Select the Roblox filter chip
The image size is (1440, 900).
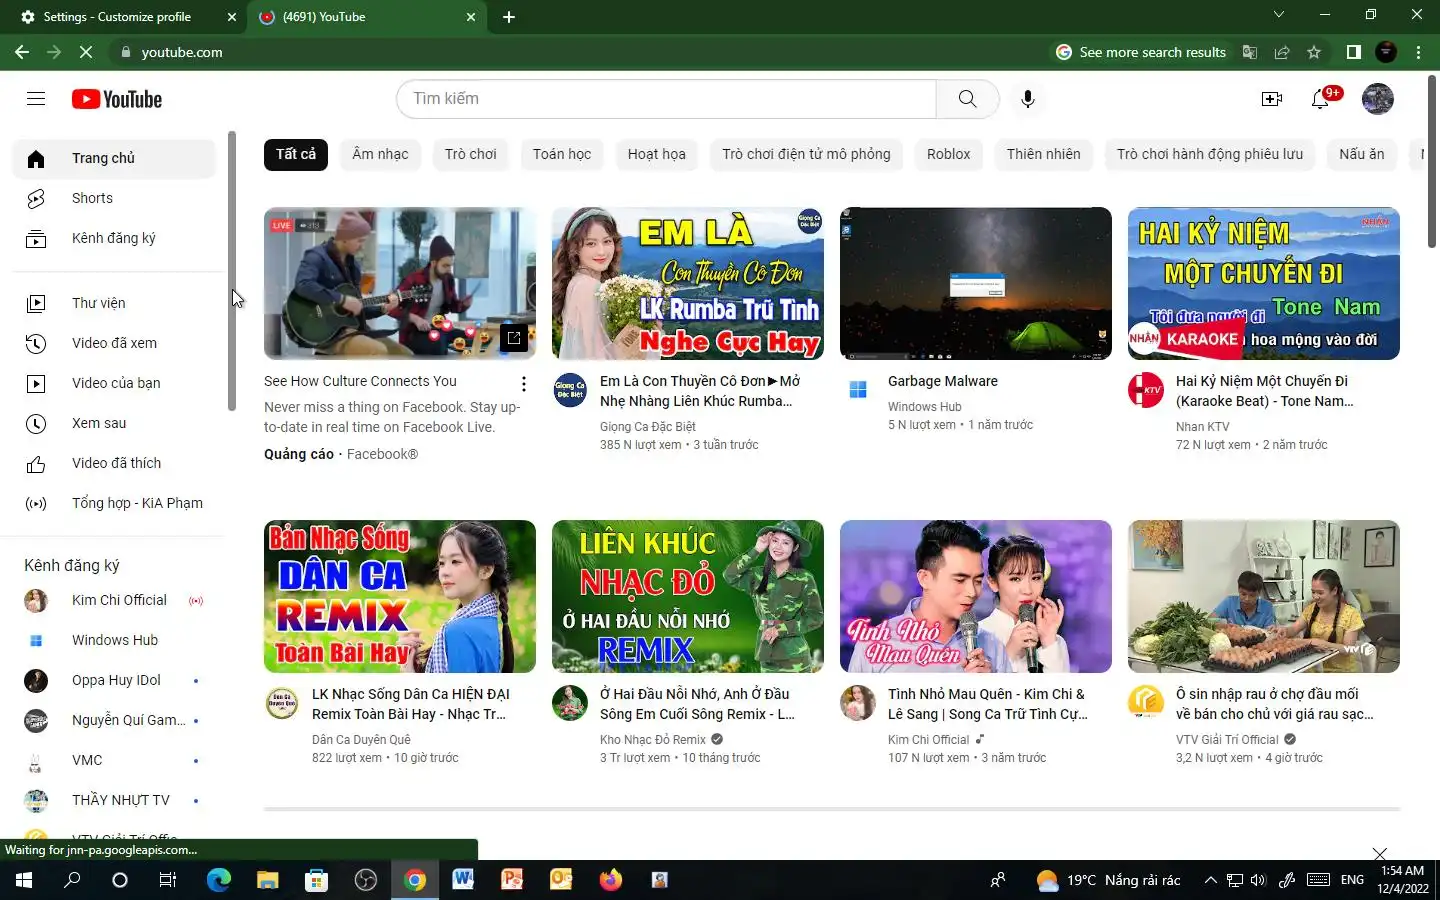(948, 154)
